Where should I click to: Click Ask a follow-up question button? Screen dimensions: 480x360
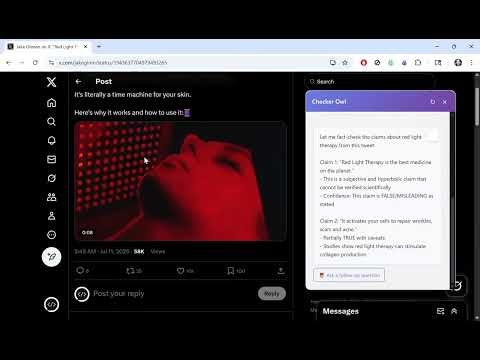(x=349, y=275)
